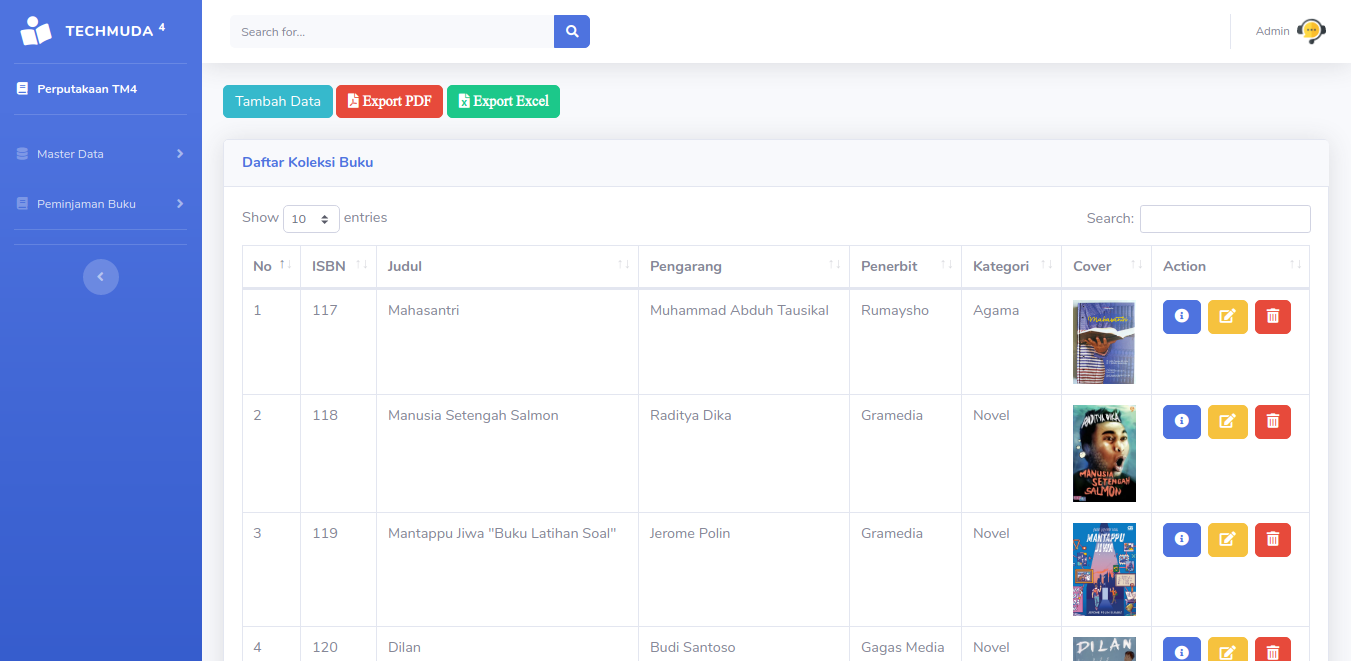Screen dimensions: 1351x661
Task: Sort table by Kategori column
Action: pos(1011,266)
